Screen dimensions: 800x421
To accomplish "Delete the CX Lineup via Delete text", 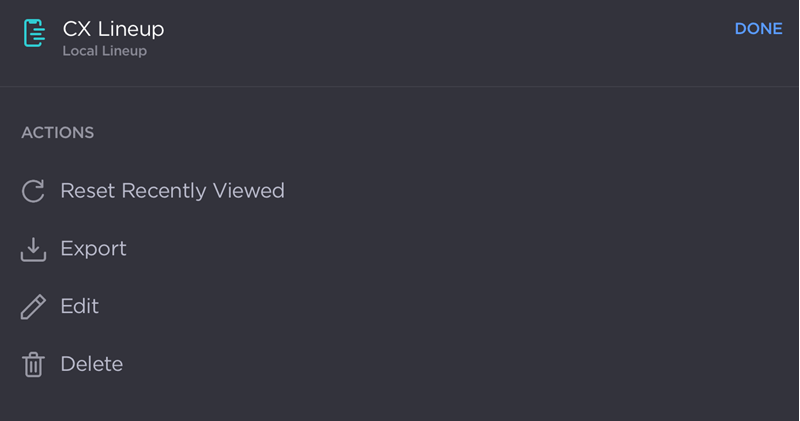I will pyautogui.click(x=91, y=365).
